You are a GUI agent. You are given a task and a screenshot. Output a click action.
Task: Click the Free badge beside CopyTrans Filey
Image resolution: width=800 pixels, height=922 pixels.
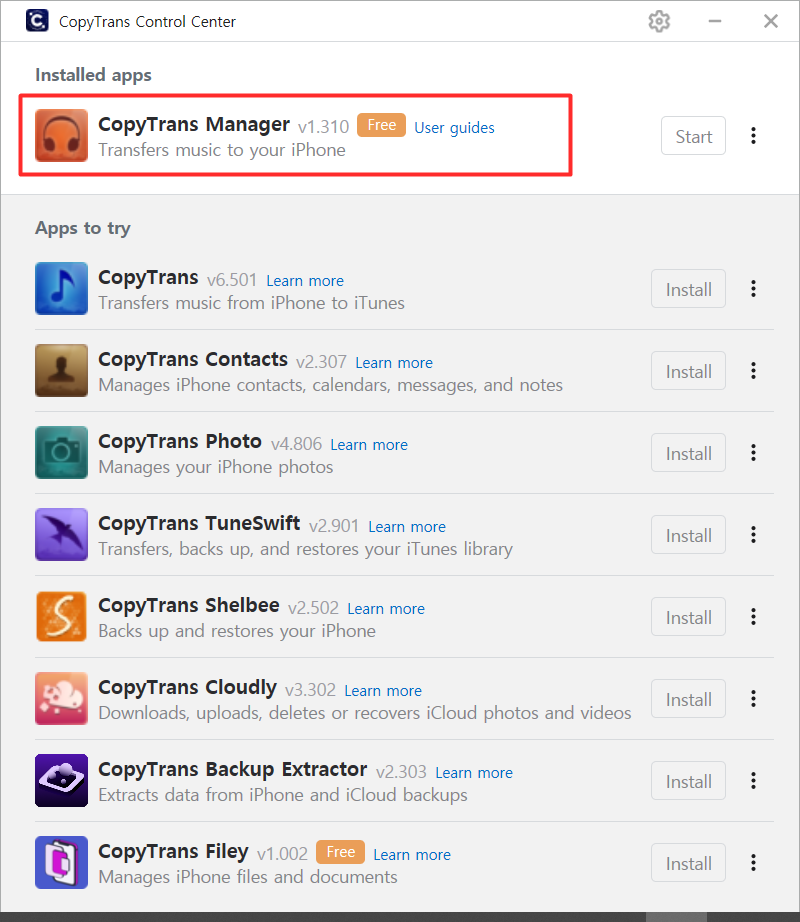point(340,852)
